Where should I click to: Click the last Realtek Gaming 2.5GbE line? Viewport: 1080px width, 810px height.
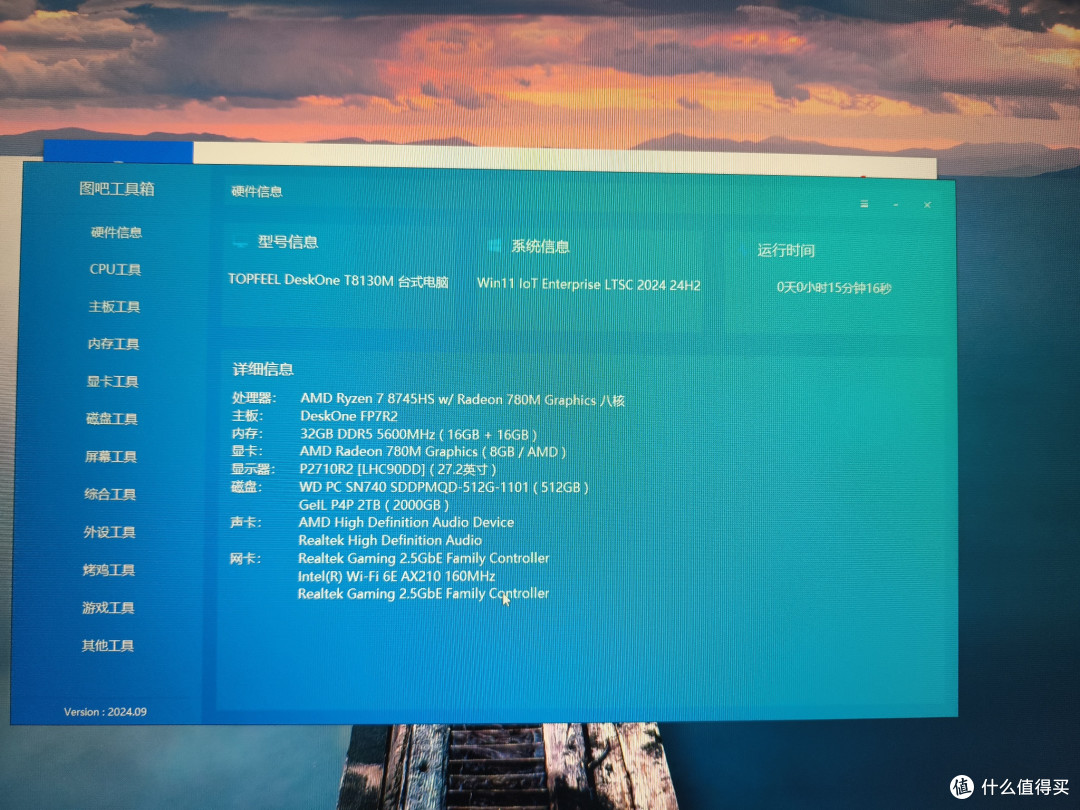(x=423, y=593)
